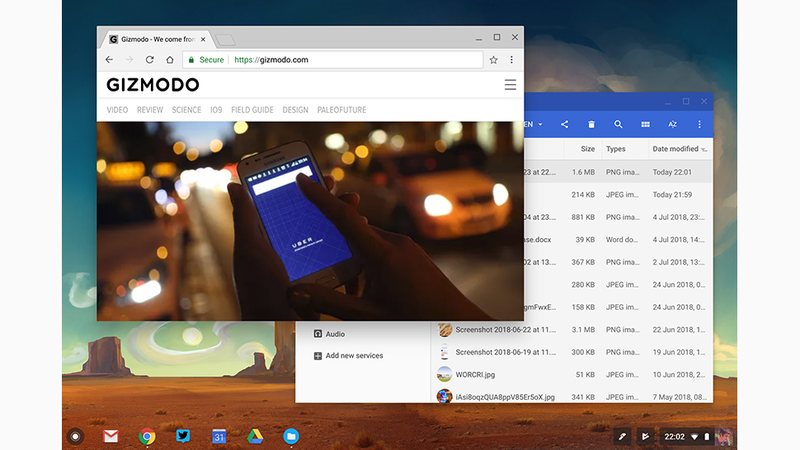Select Screenshot 2018-06-22 file row

click(x=572, y=330)
